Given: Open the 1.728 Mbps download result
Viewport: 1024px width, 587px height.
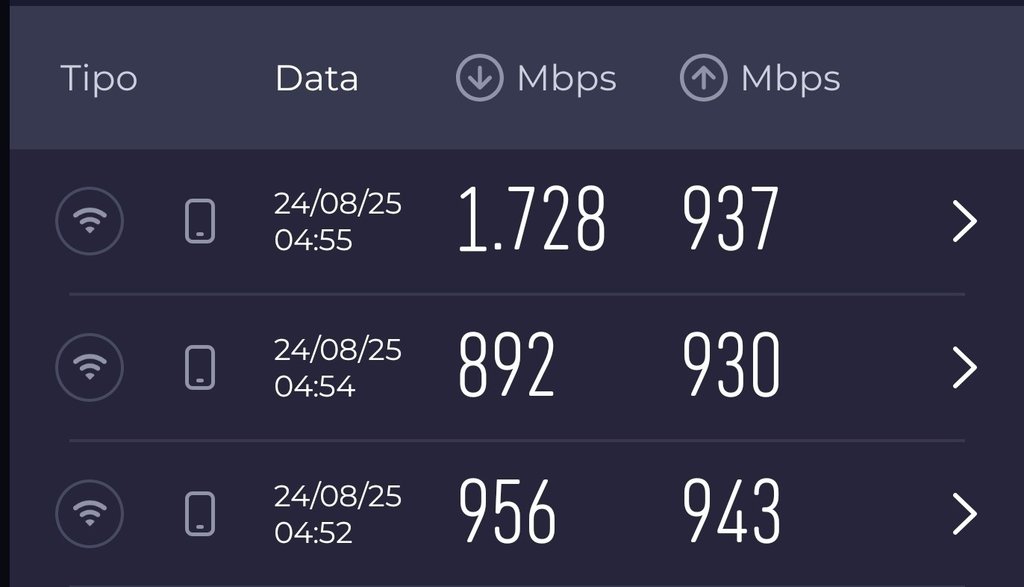Looking at the screenshot, I should (532, 221).
